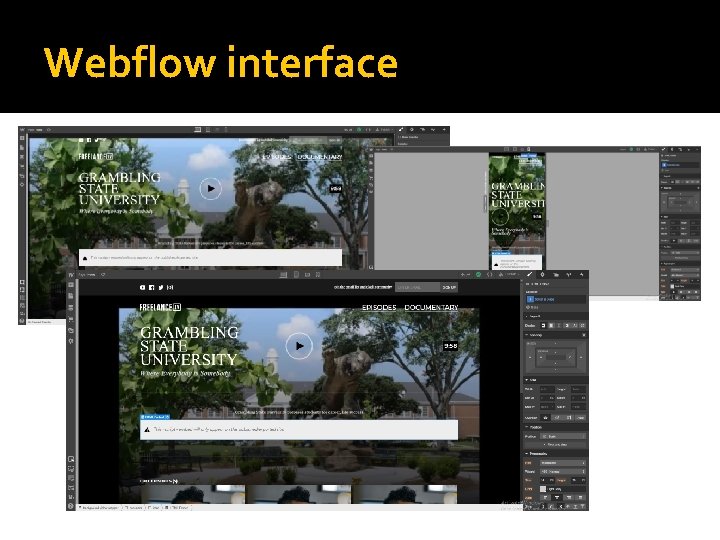Switch front window to desktop breakpoint

click(x=284, y=275)
